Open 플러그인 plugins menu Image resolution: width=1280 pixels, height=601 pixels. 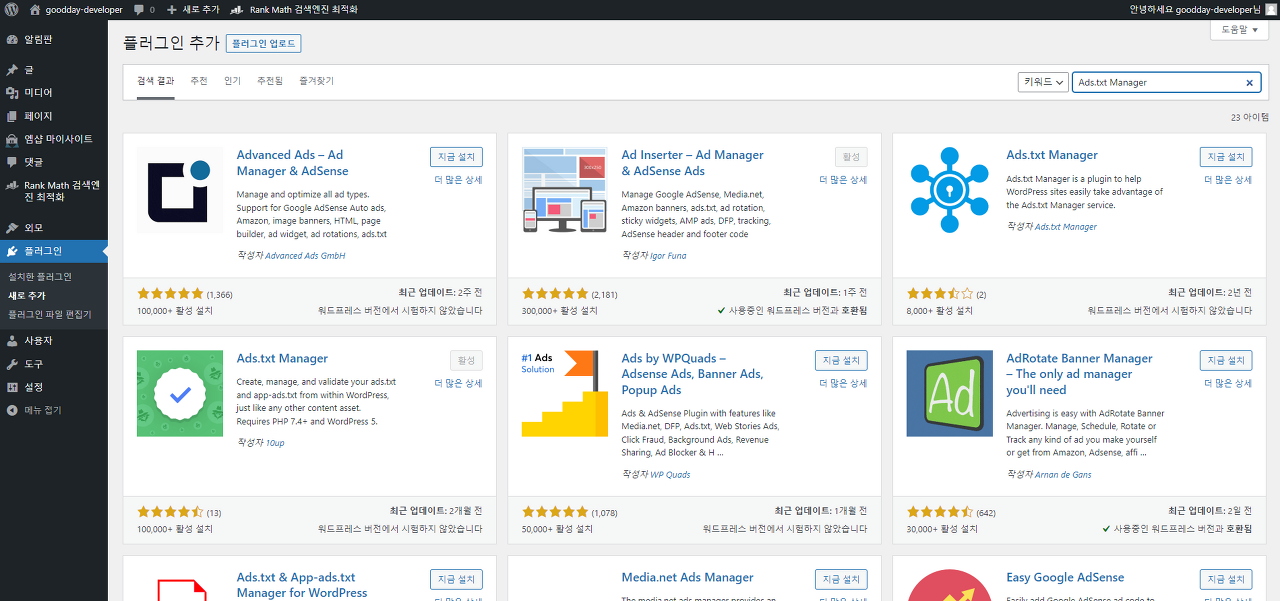(54, 251)
